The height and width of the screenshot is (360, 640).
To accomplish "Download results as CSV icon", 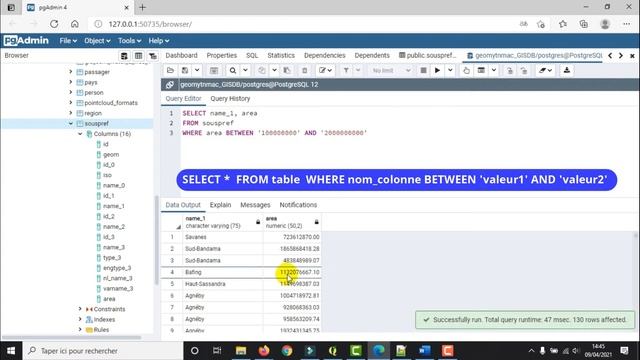I will (567, 71).
